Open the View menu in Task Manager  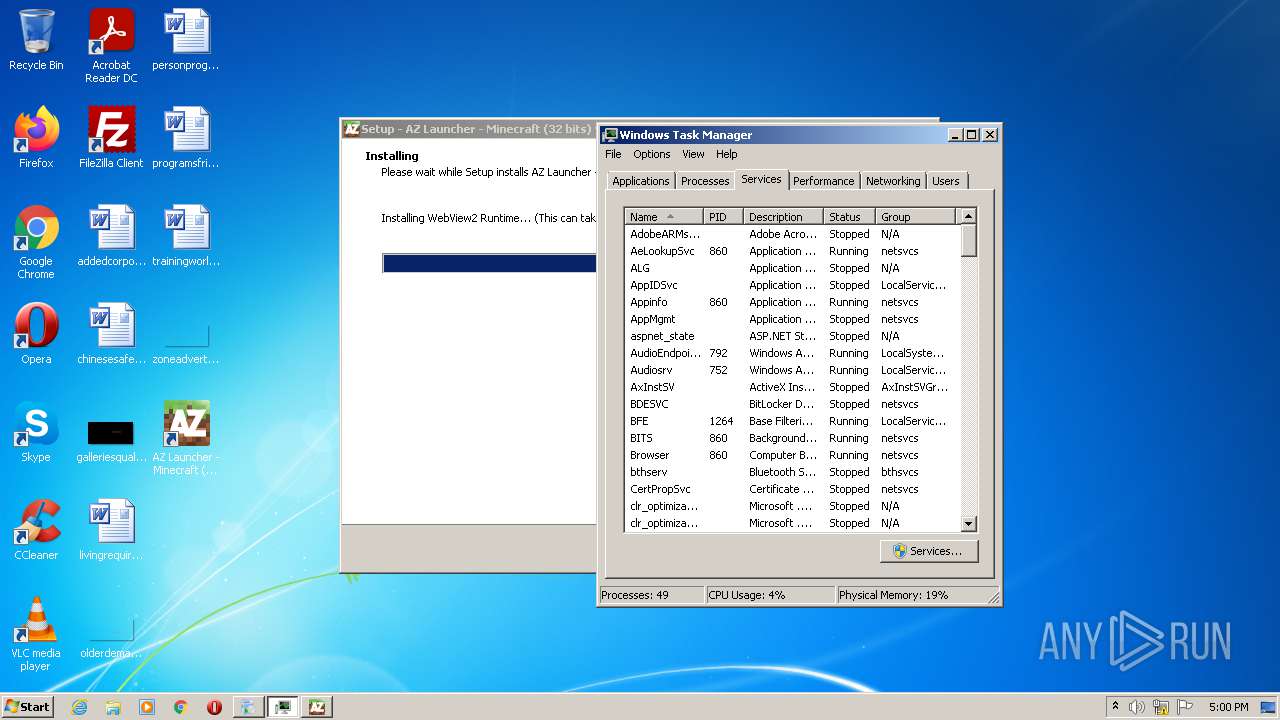point(693,154)
